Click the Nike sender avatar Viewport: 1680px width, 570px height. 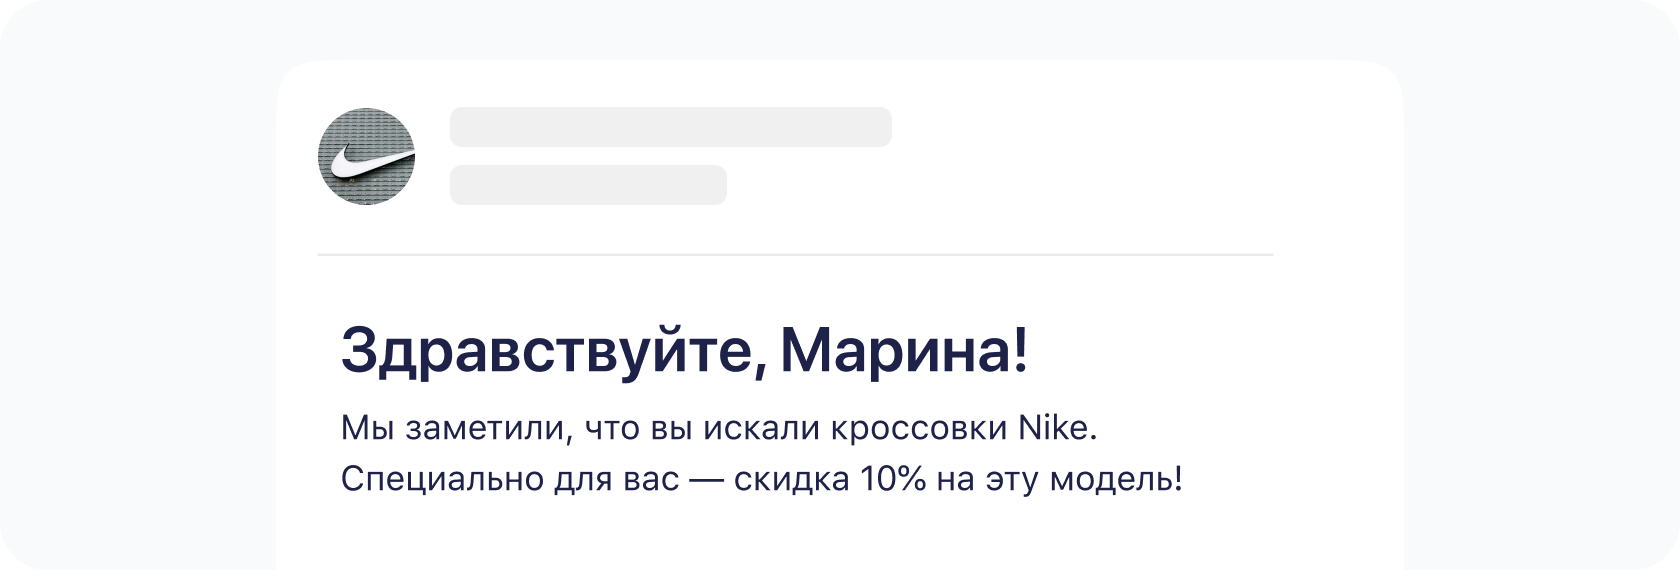pos(366,157)
